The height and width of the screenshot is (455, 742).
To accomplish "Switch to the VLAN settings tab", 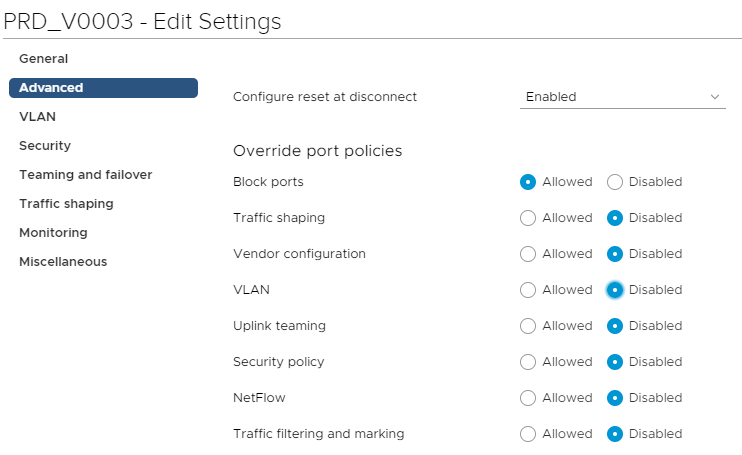I will 37,117.
